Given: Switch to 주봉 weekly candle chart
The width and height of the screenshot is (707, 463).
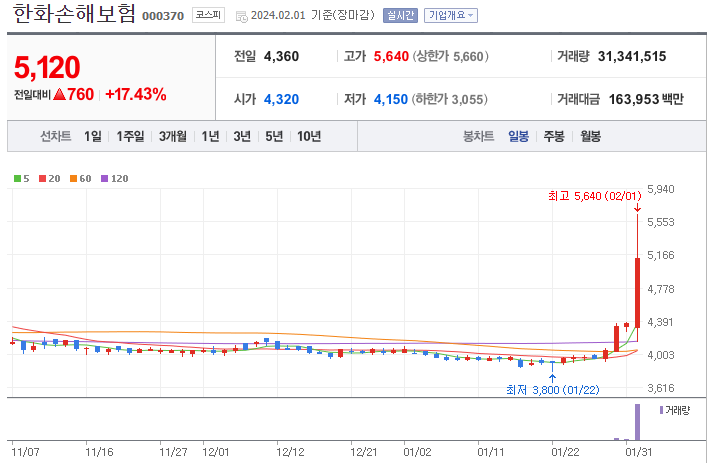Looking at the screenshot, I should (554, 136).
